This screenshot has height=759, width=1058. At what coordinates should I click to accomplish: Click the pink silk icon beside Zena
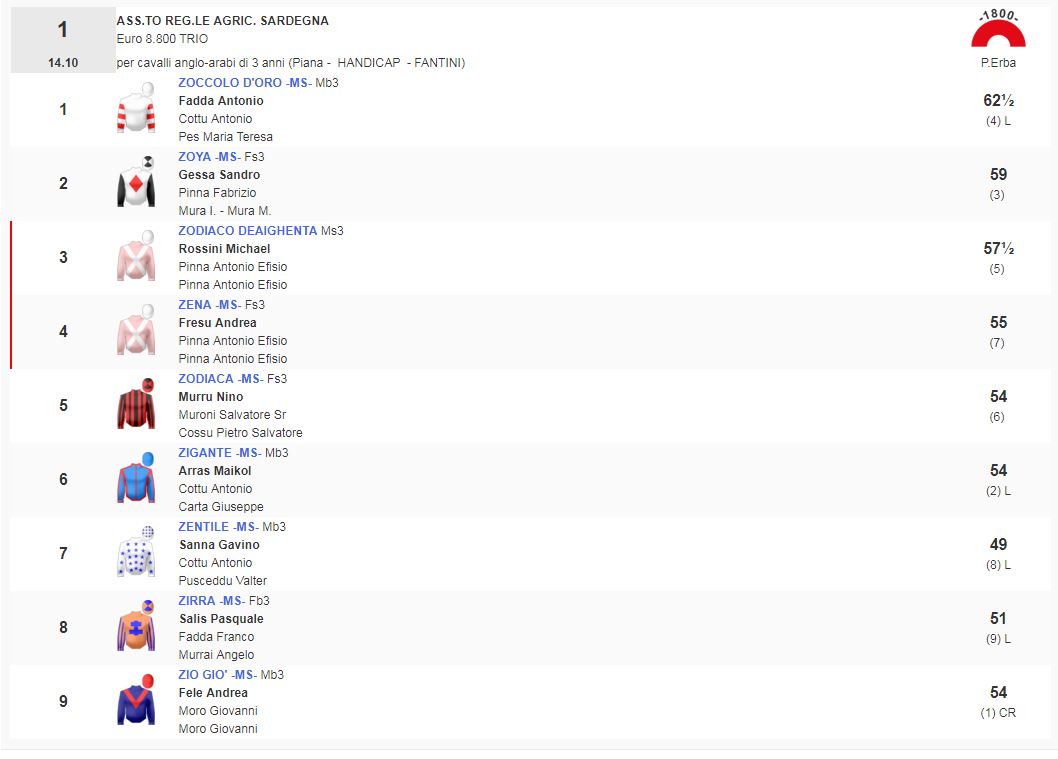tap(136, 331)
